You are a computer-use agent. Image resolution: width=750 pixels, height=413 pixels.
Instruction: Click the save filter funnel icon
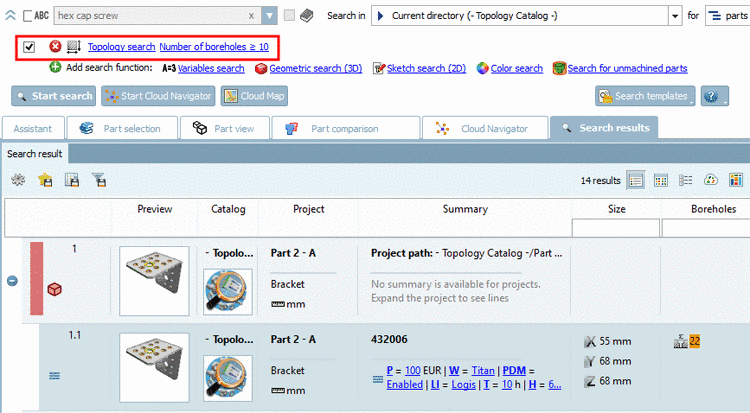99,180
